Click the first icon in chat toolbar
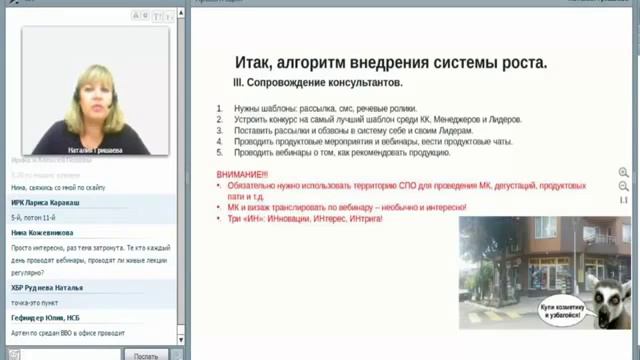The image size is (640, 360). point(135,16)
